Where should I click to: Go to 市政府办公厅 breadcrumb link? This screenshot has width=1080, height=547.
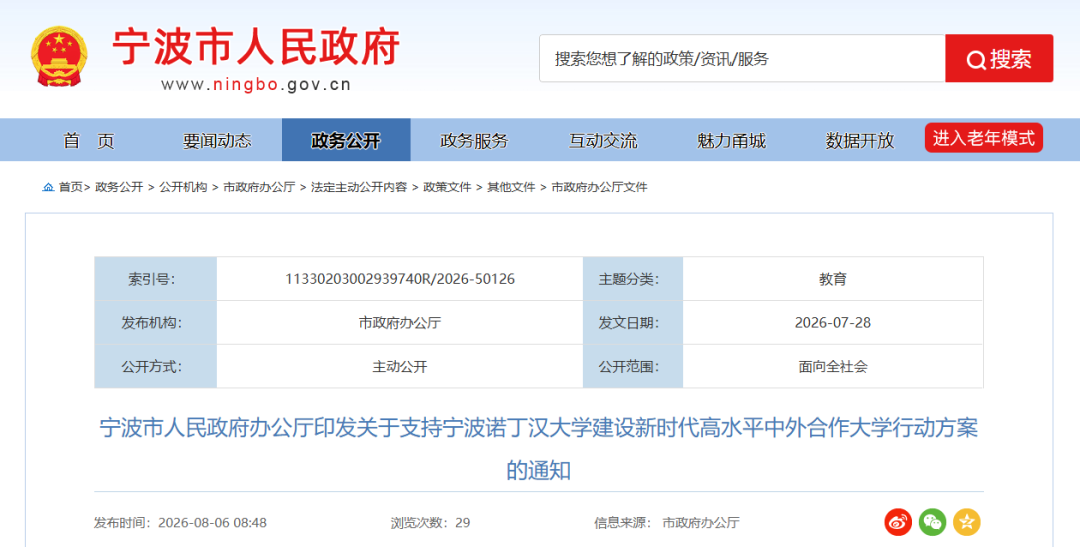259,187
